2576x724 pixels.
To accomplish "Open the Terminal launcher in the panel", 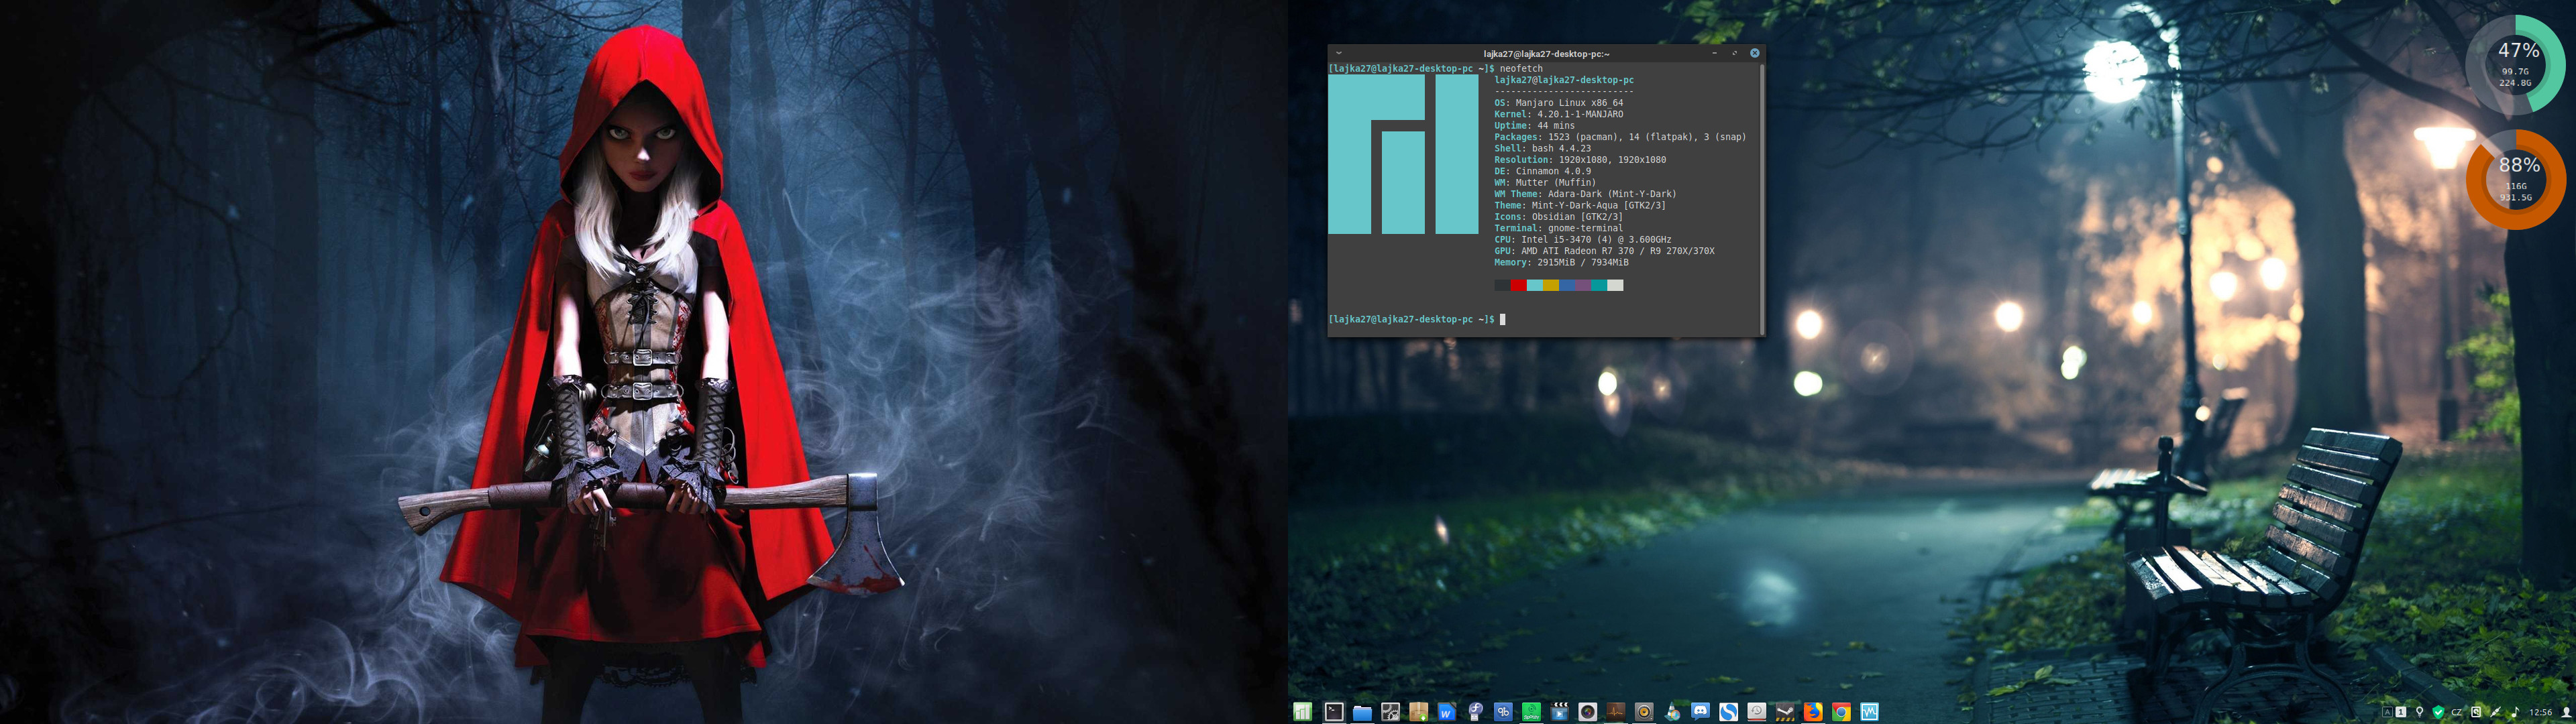I will (x=1334, y=712).
